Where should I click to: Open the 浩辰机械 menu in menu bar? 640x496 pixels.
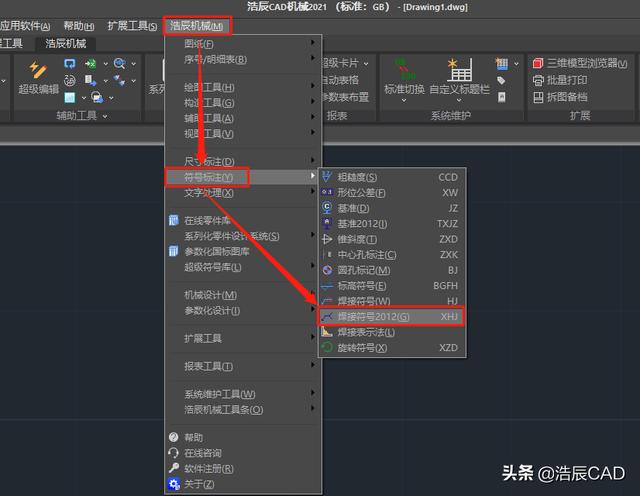pos(196,25)
